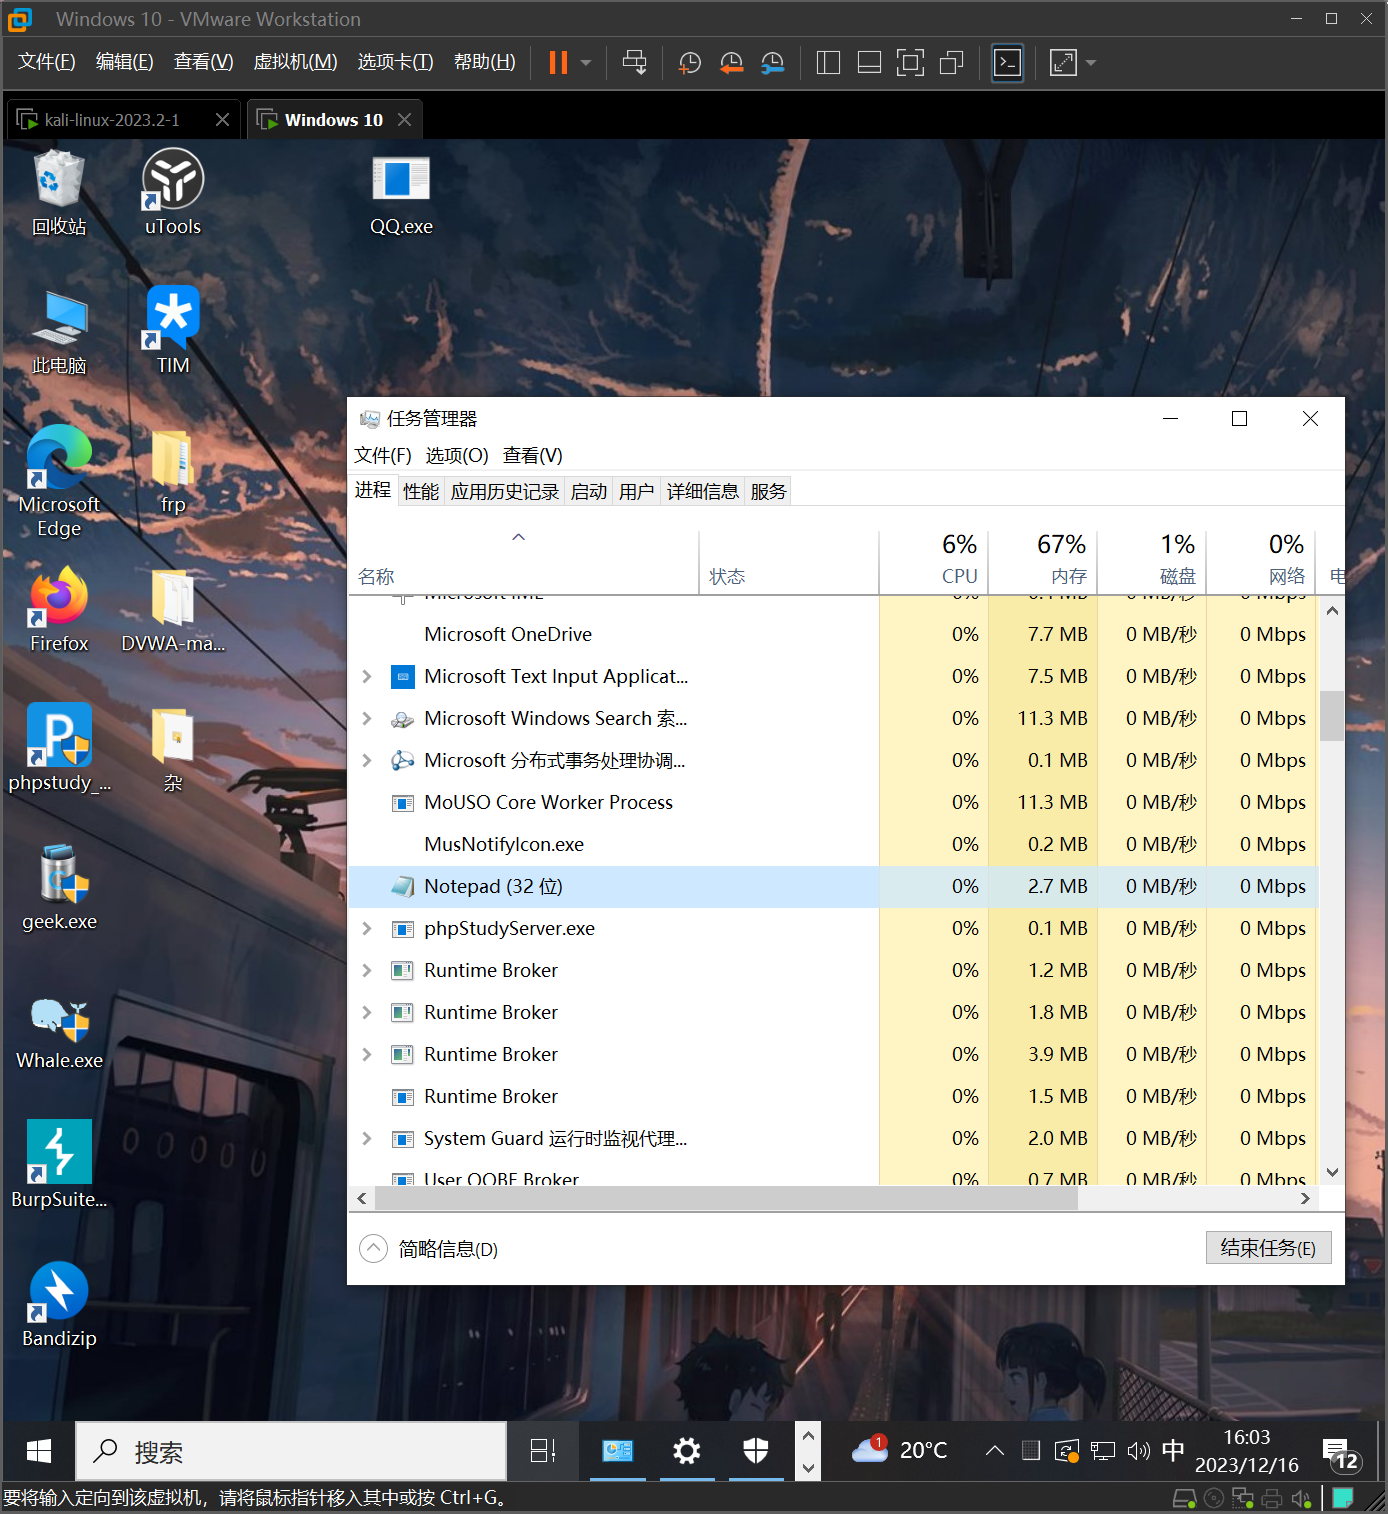Take a VM snapshot with the clock icon
This screenshot has width=1388, height=1514.
coord(689,63)
